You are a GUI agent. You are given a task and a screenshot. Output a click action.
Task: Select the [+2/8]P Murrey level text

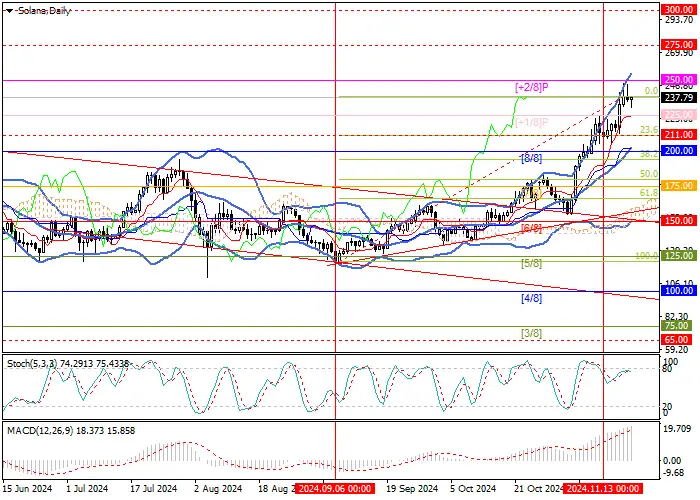point(532,87)
